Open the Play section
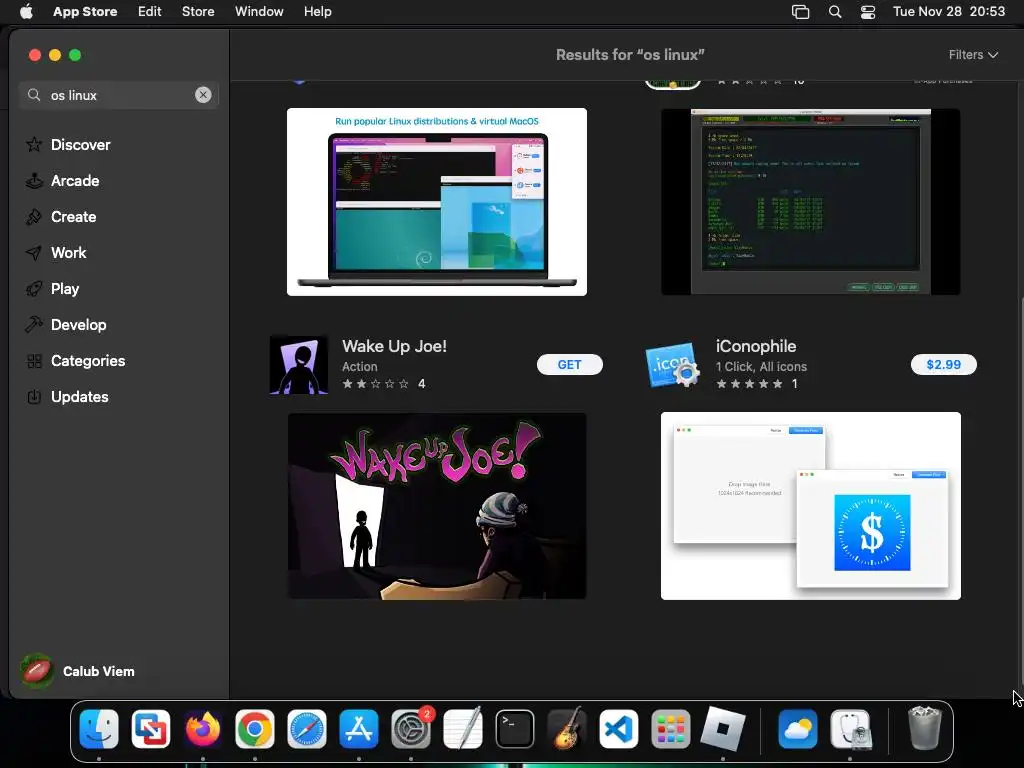 [x=52, y=288]
